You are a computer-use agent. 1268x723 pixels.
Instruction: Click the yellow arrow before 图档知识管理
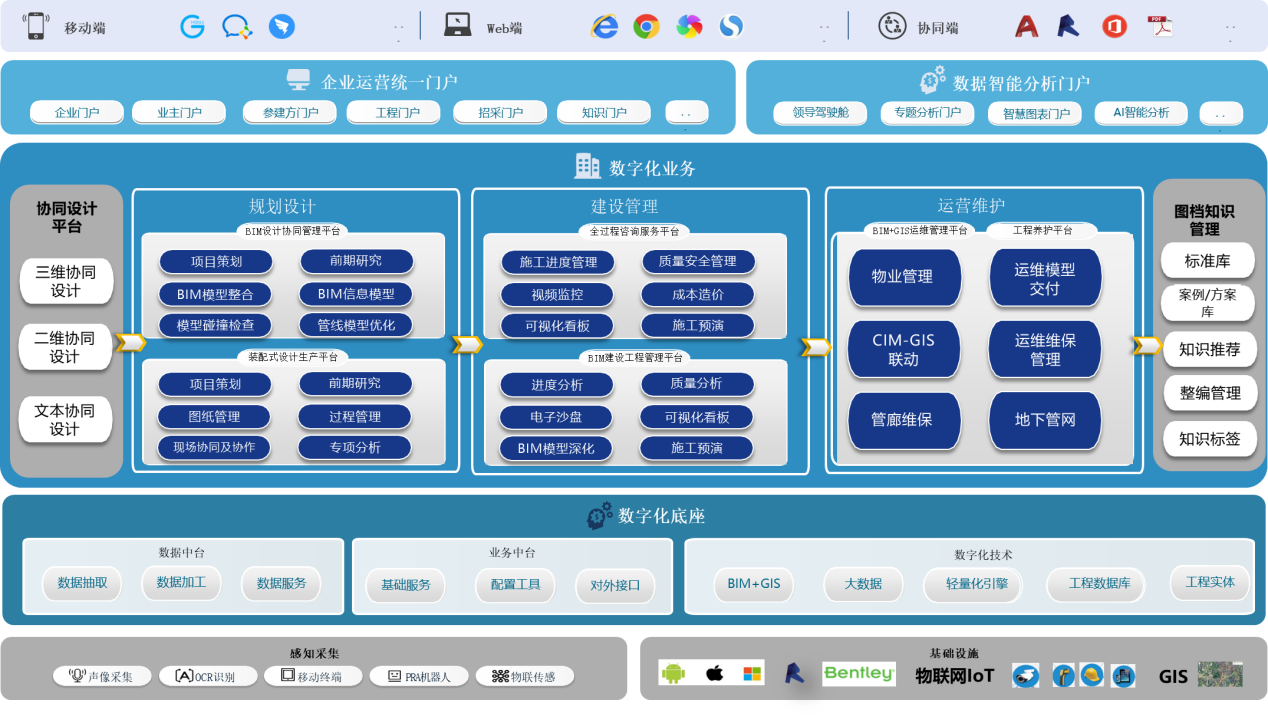coord(1146,345)
